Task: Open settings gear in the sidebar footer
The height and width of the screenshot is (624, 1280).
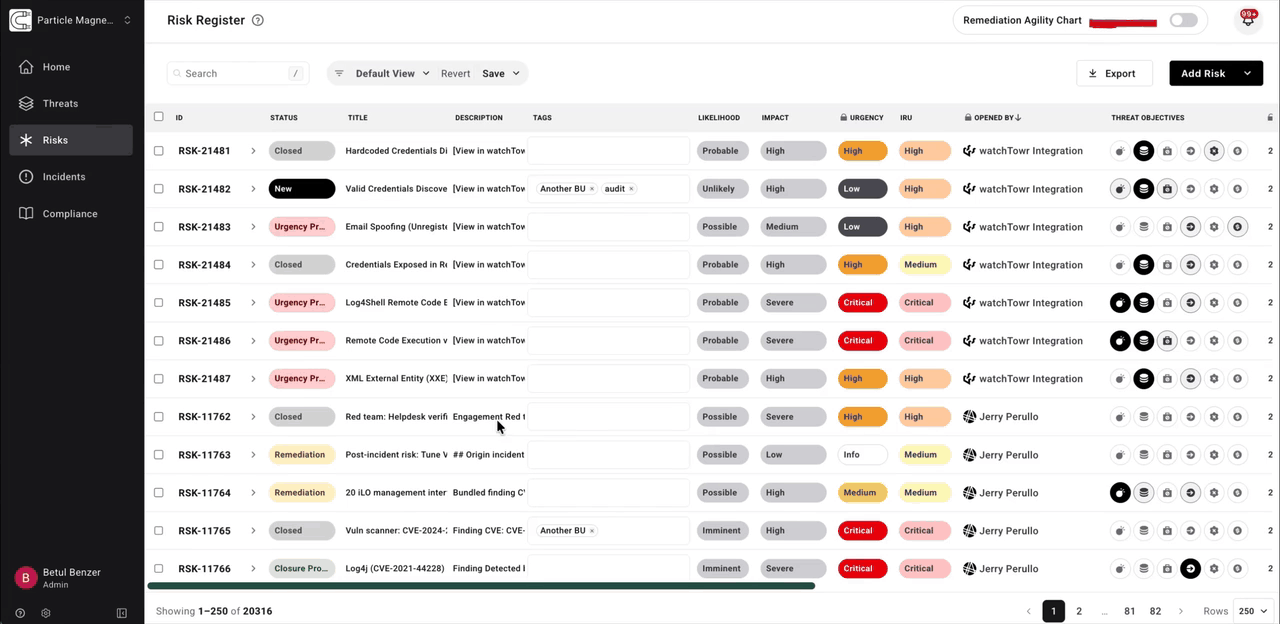Action: tap(46, 613)
